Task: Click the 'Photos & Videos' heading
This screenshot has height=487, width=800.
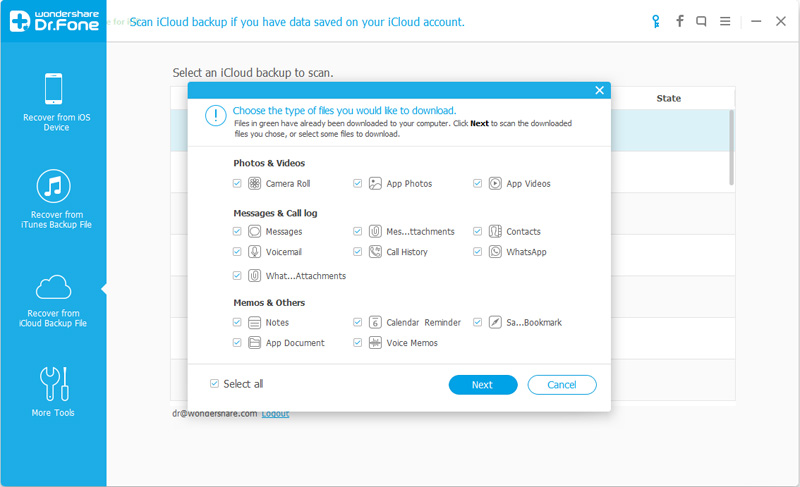Action: tap(269, 163)
